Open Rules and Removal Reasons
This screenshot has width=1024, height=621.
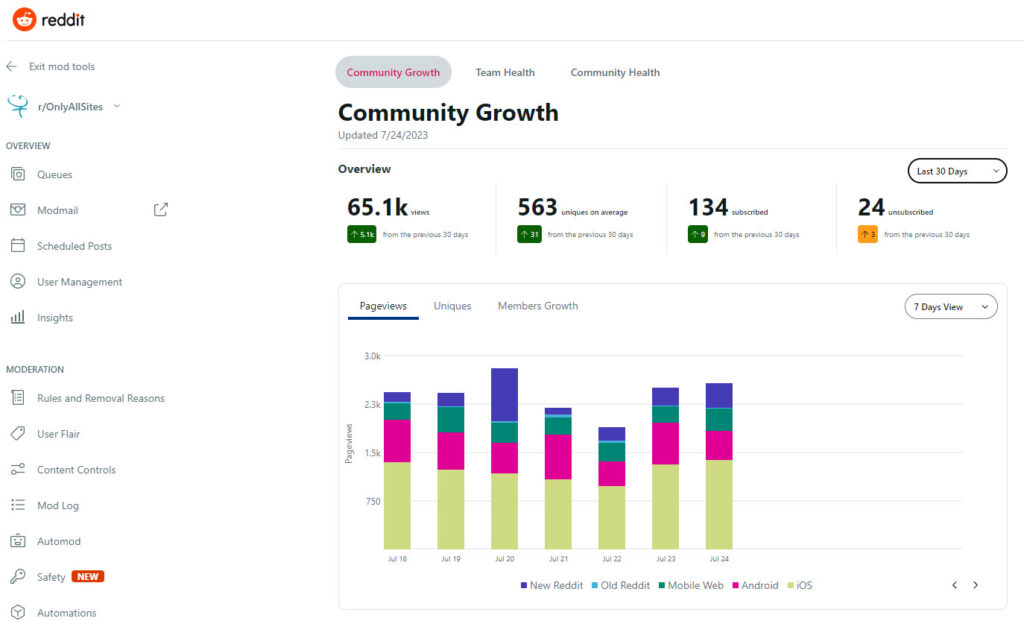tap(100, 398)
